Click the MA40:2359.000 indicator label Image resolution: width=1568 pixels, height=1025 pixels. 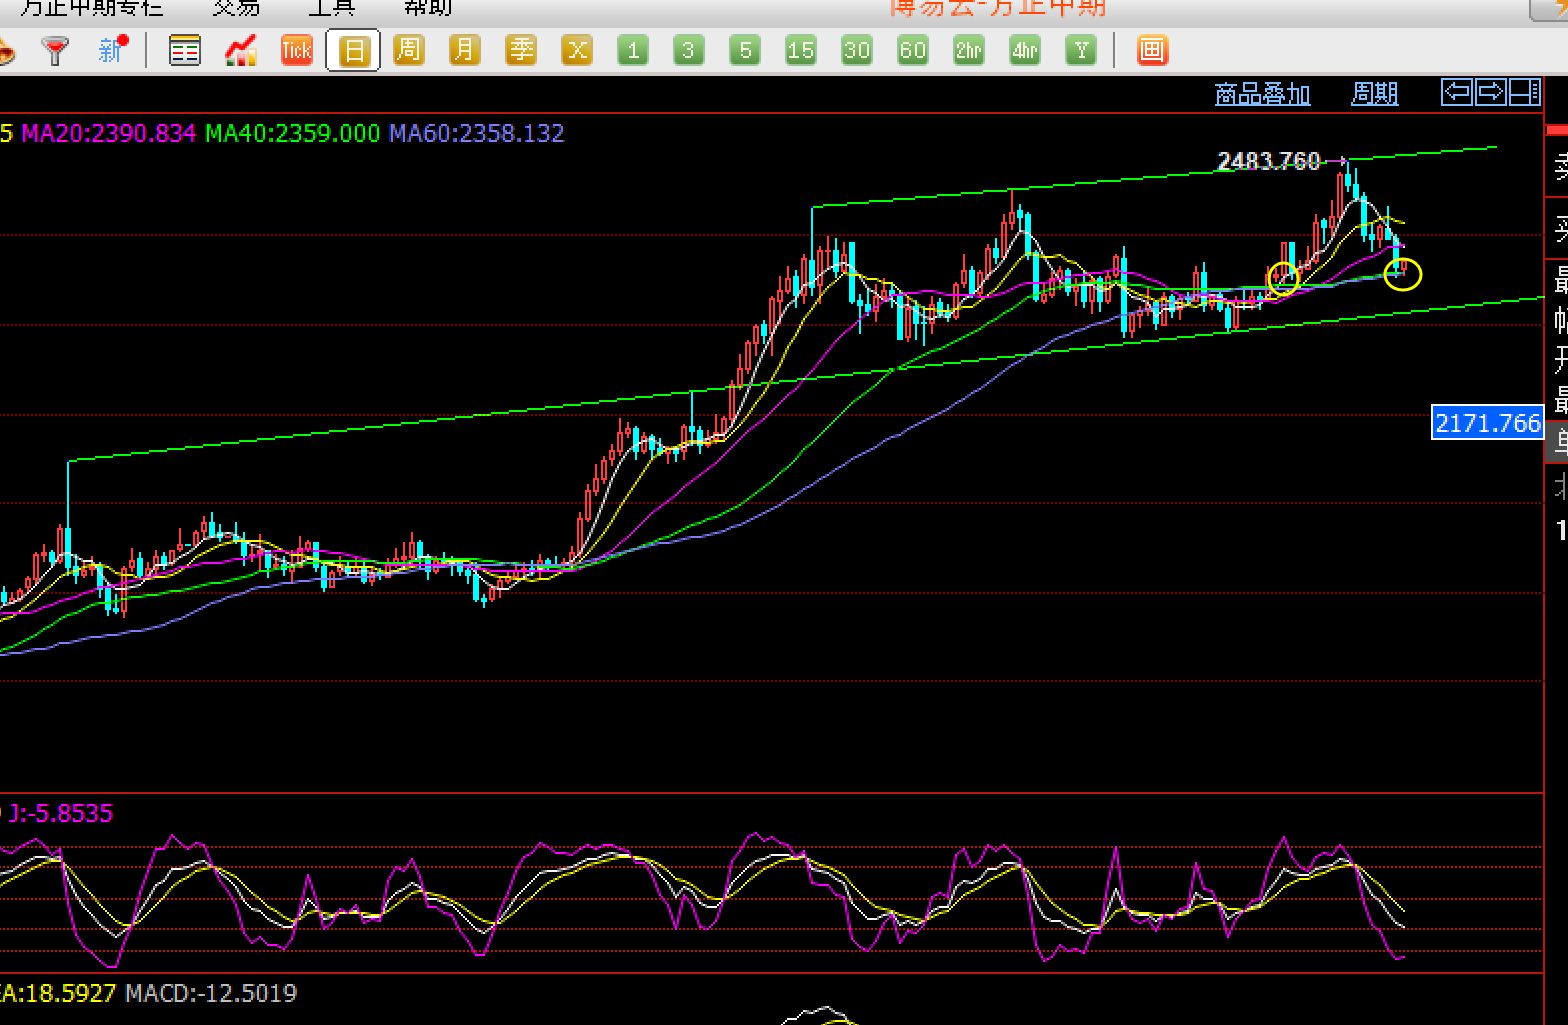click(293, 133)
